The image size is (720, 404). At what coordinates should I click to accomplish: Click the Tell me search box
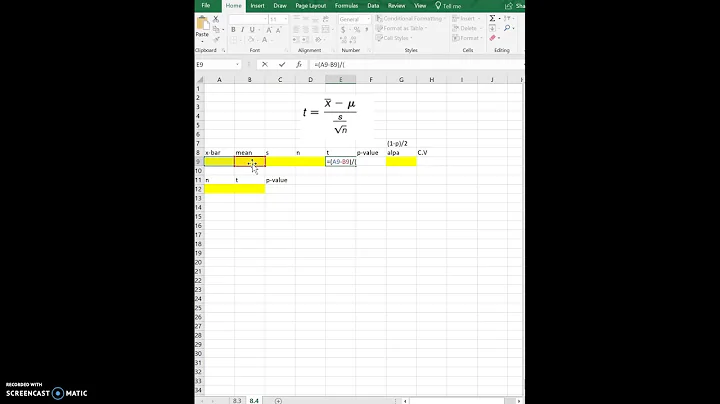(448, 6)
